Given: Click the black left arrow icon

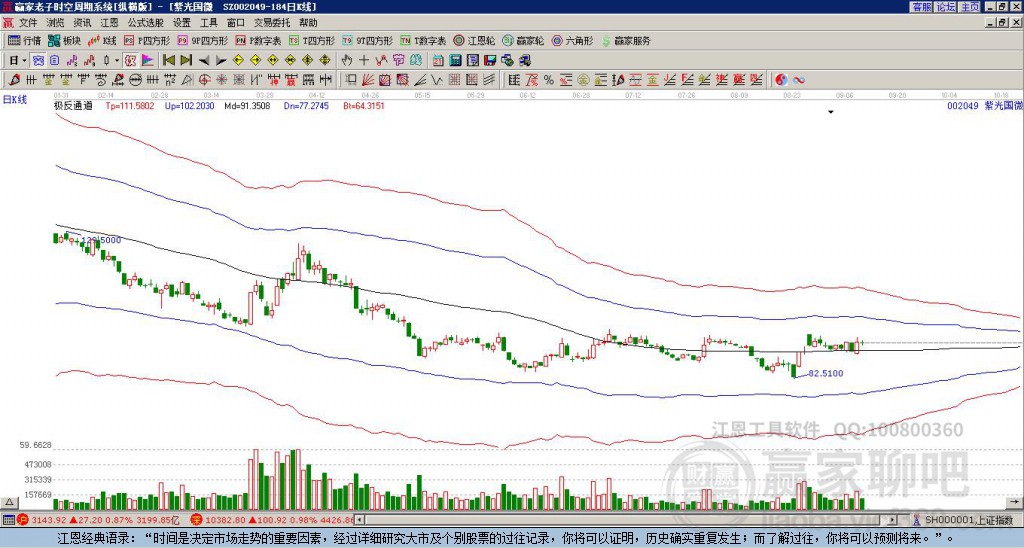Looking at the screenshot, I should tap(204, 60).
